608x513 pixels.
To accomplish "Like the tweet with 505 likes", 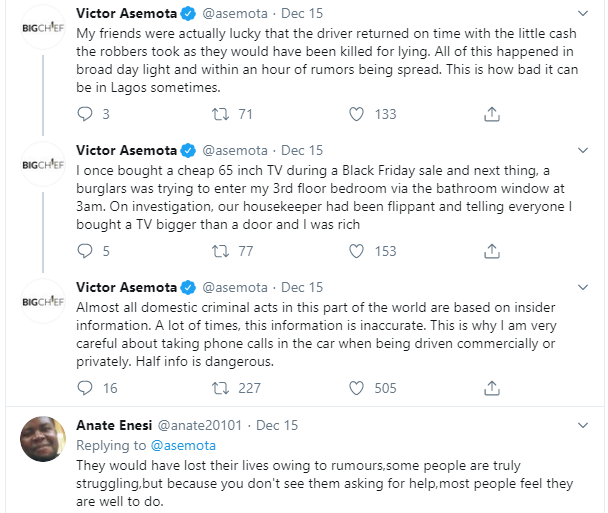I will pyautogui.click(x=357, y=388).
